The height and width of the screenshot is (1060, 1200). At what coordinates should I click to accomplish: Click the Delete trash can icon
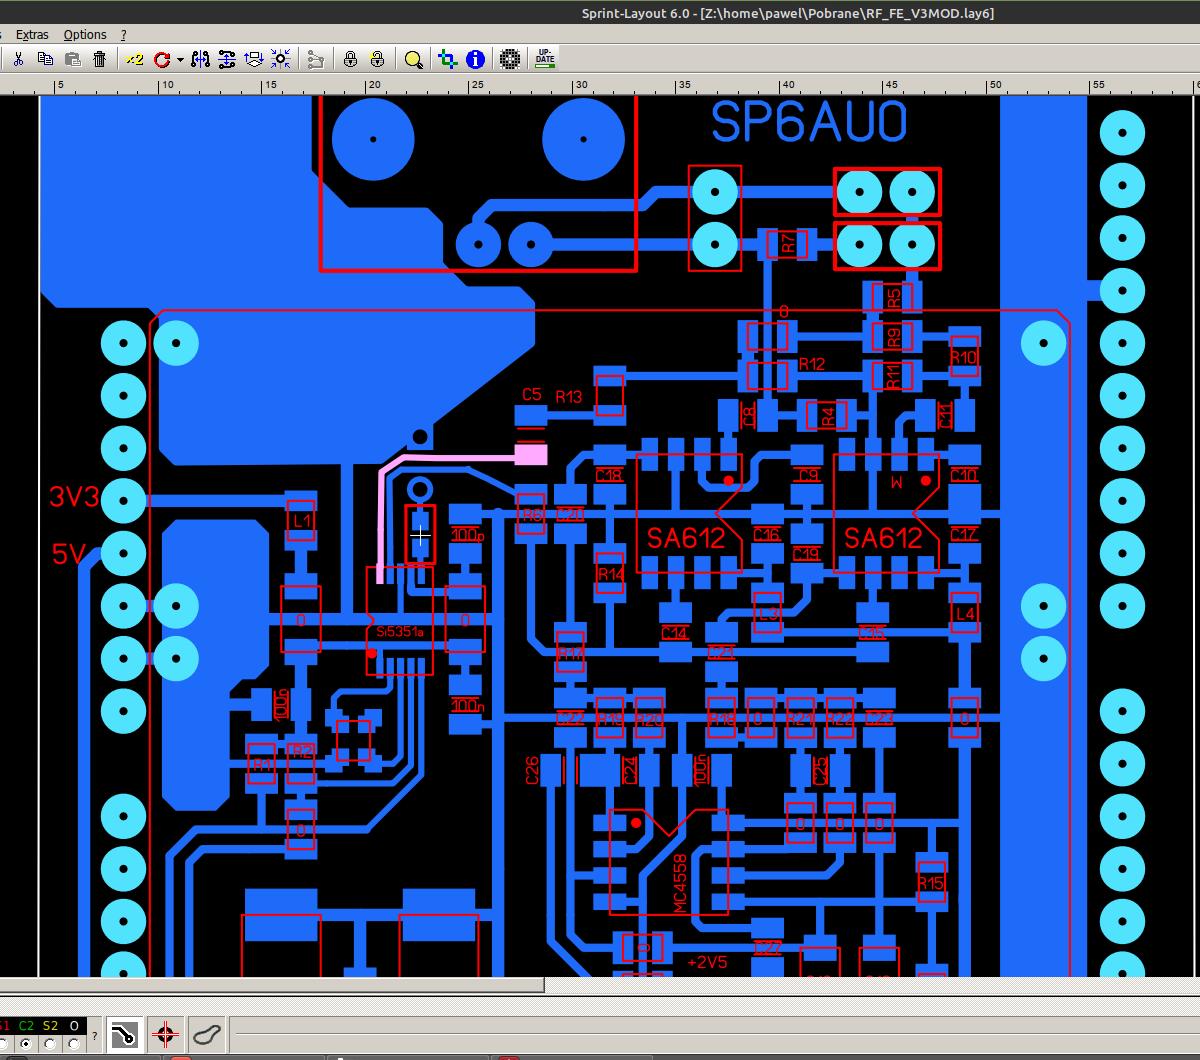coord(99,59)
